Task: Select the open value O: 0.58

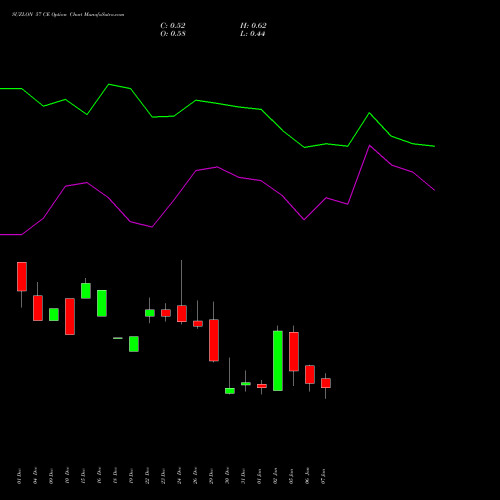Action: click(x=173, y=34)
